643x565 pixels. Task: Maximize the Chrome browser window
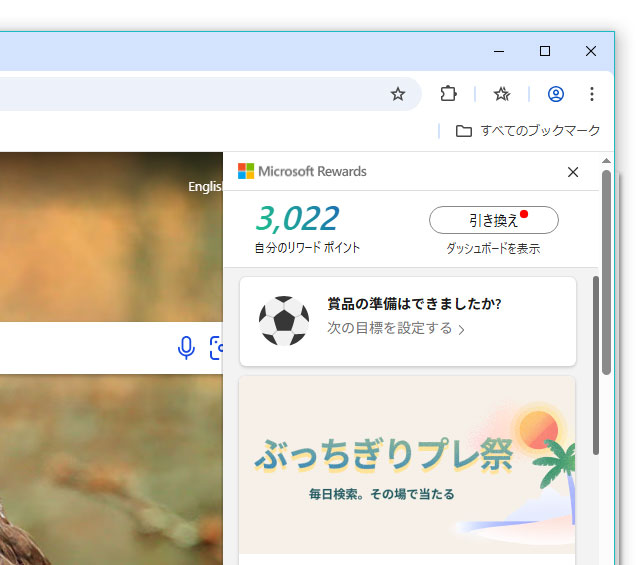(545, 51)
